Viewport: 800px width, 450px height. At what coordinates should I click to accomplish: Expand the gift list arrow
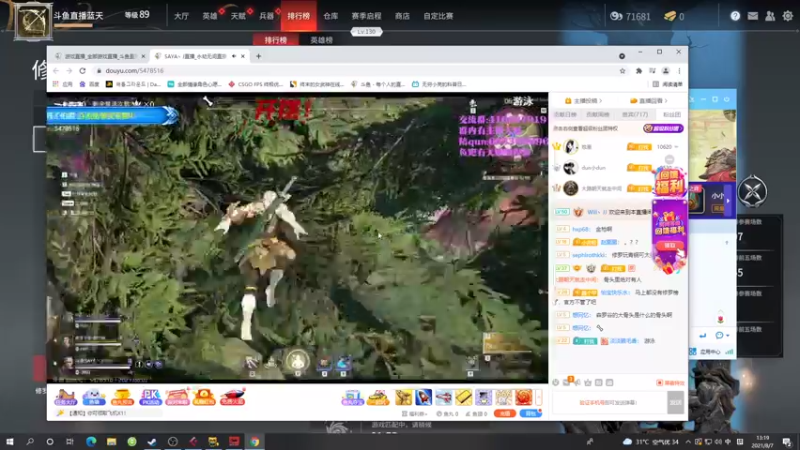(538, 397)
